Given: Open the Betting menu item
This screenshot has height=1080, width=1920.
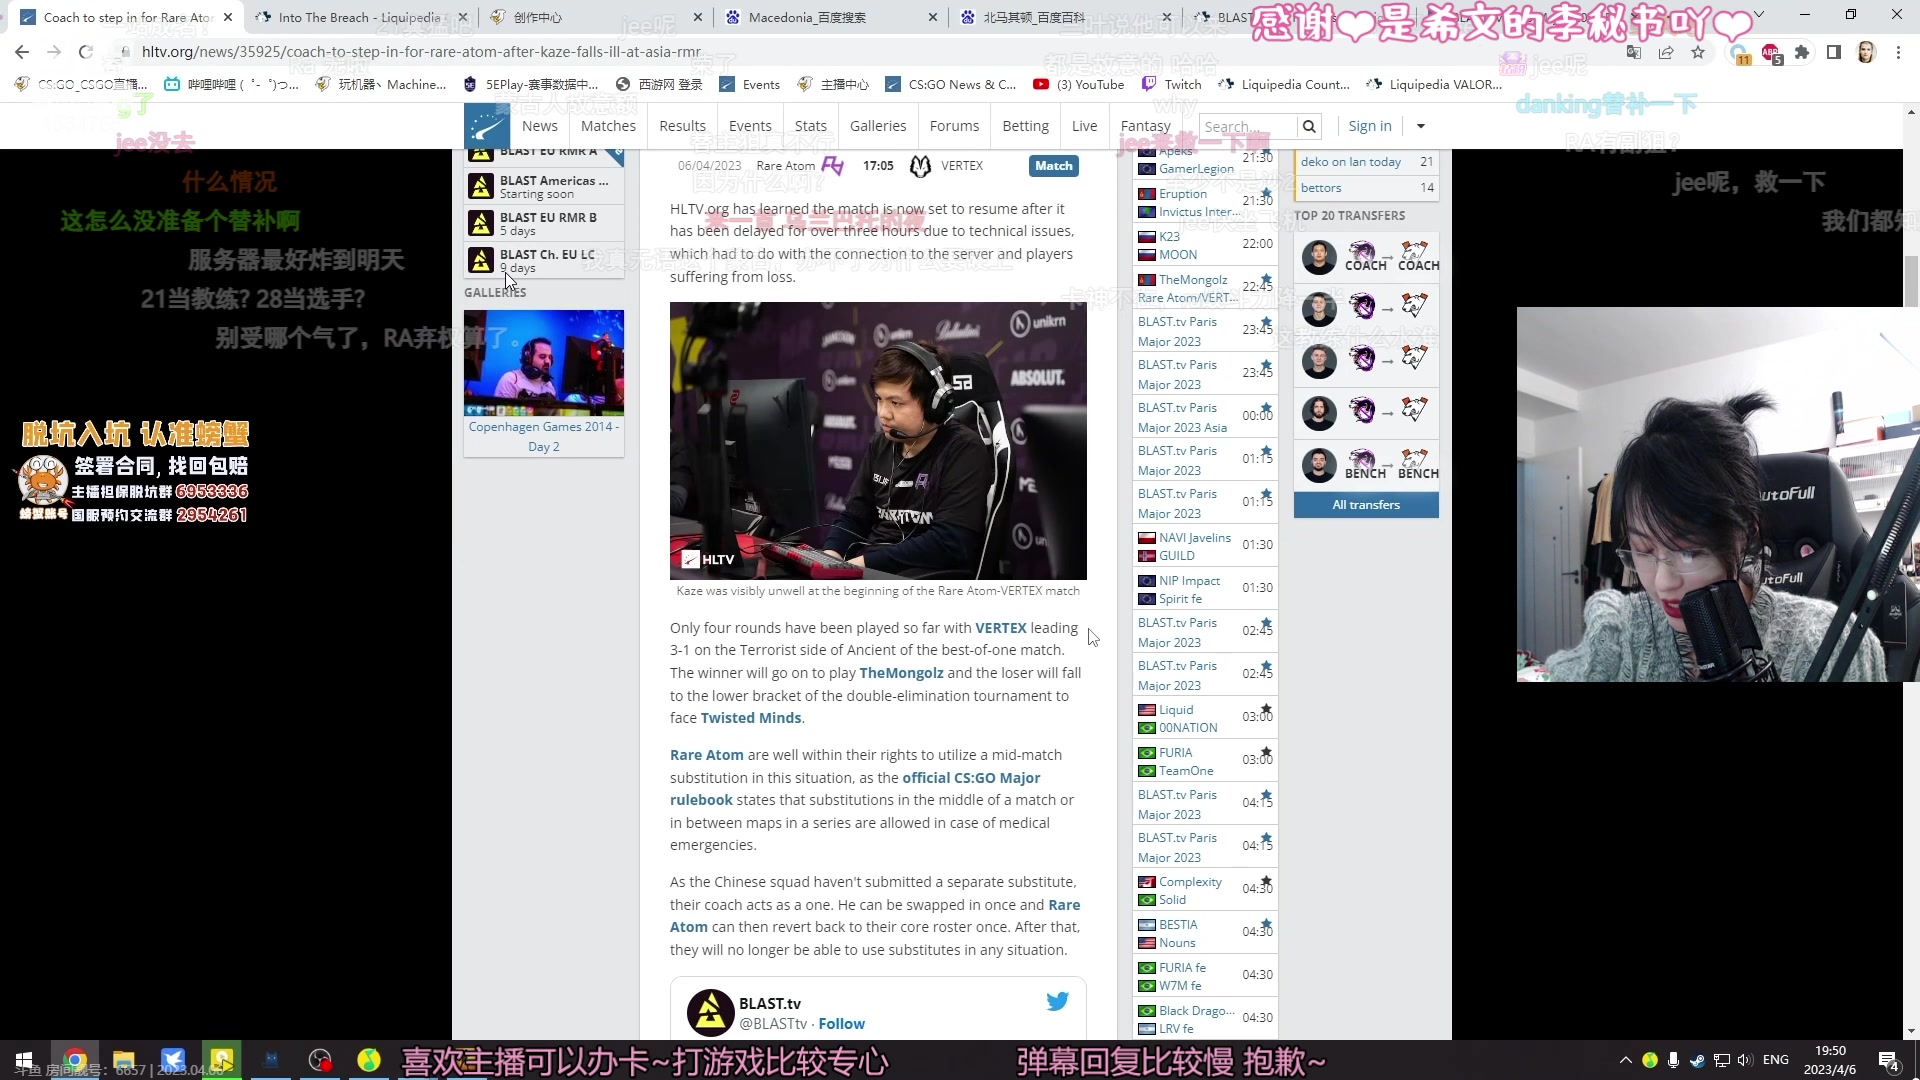Looking at the screenshot, I should (1026, 126).
